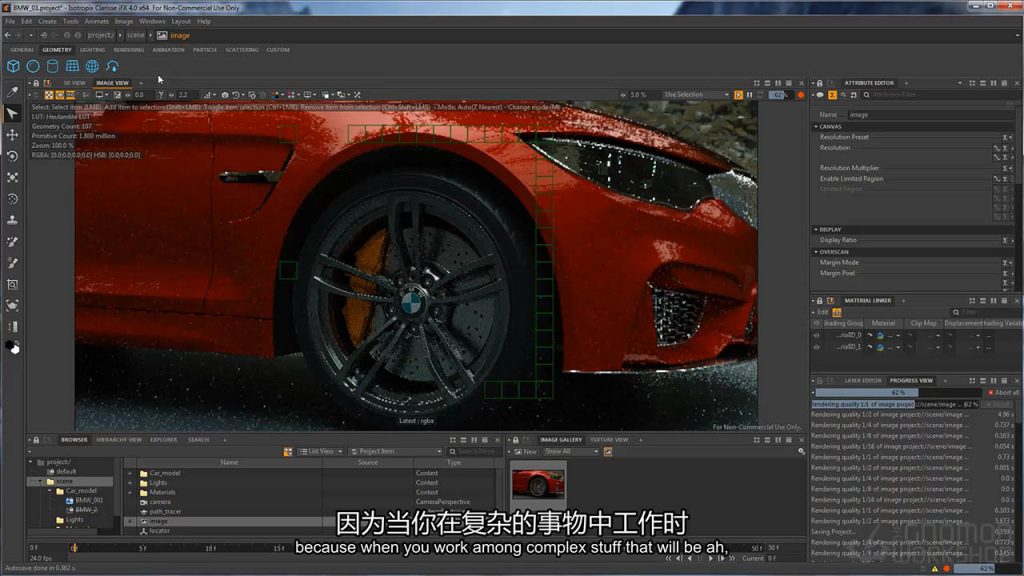This screenshot has width=1024, height=576.
Task: Open the Animate menu
Action: pos(97,21)
